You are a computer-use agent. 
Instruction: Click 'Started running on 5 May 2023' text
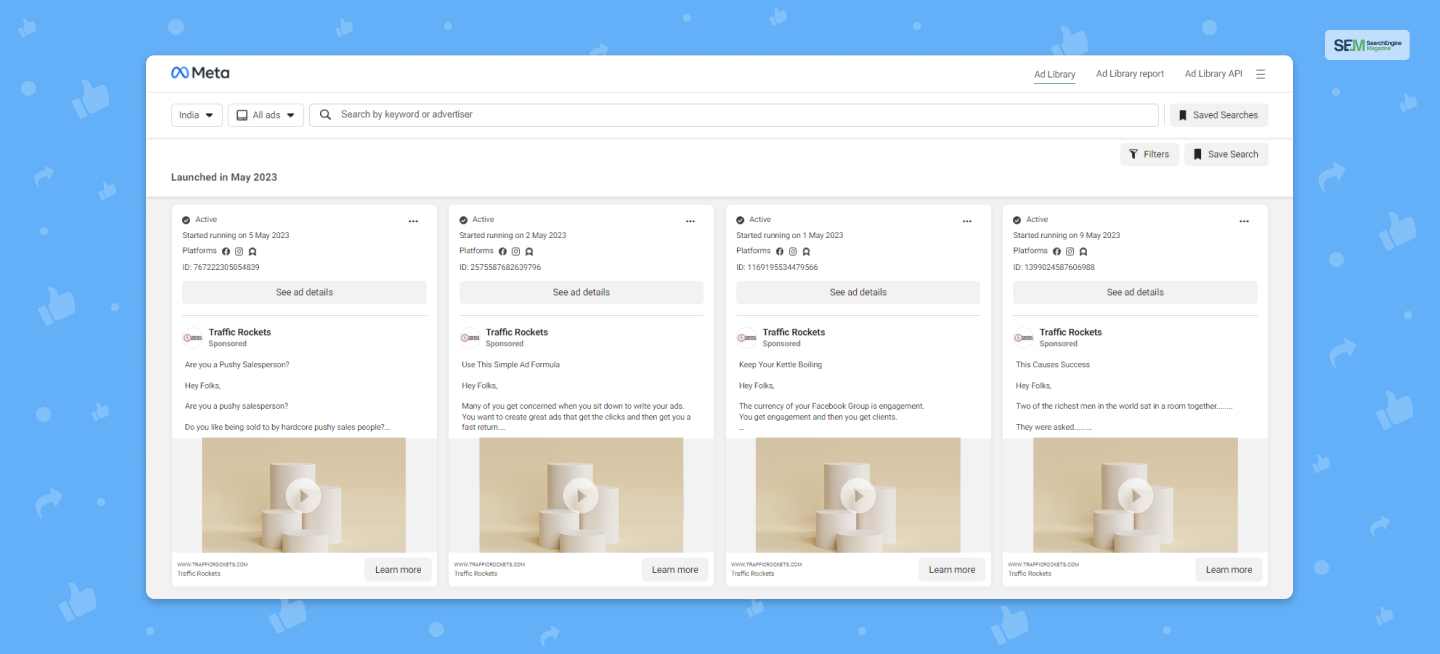click(236, 235)
